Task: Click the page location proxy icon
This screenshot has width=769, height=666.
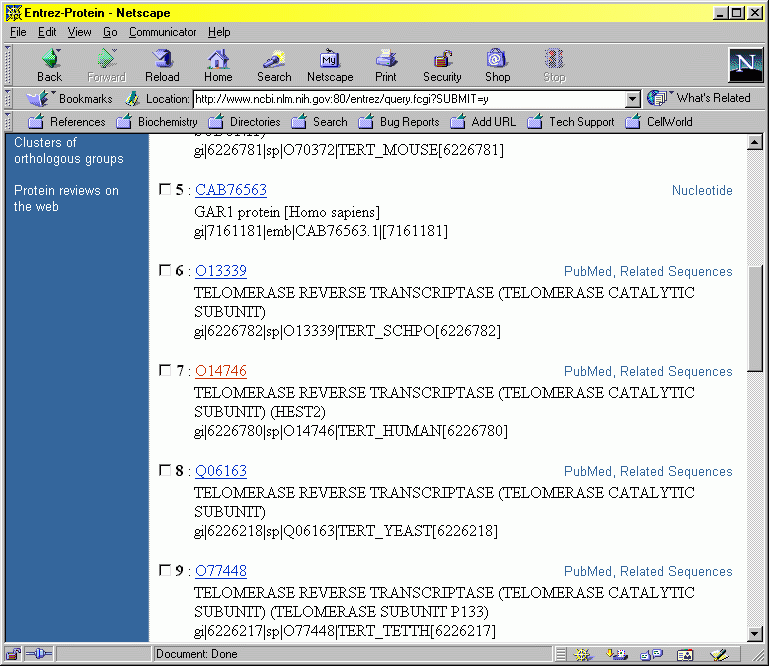Action: (131, 99)
